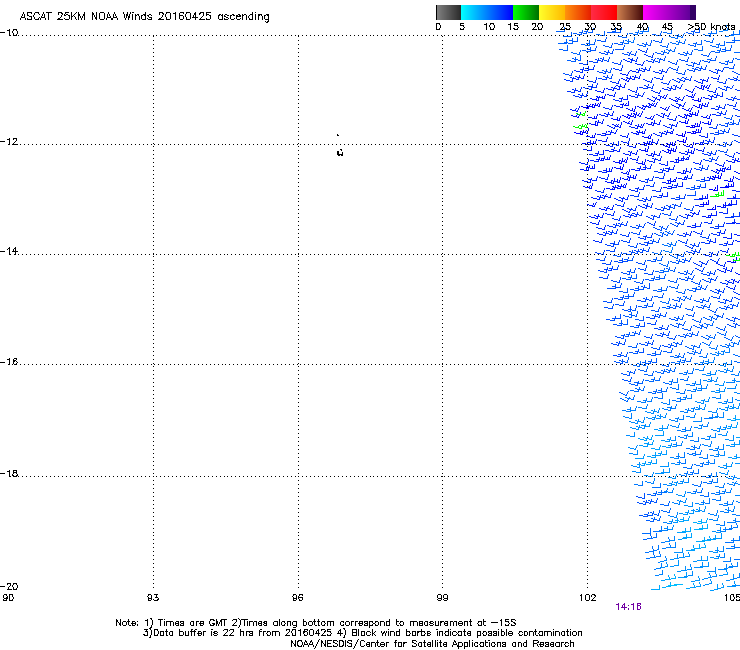
Task: Click the brown 35-40 knots color segment
Action: 630,12
